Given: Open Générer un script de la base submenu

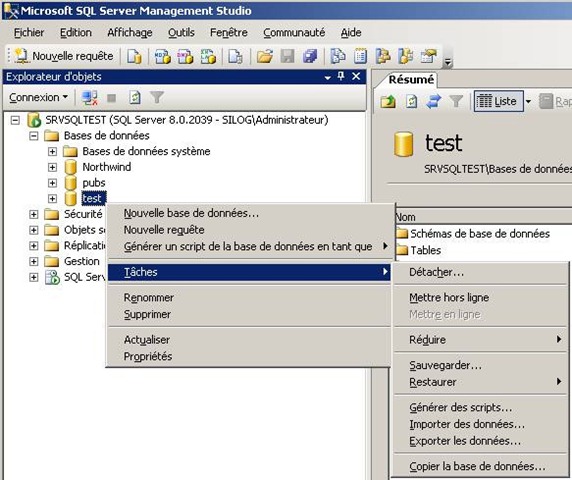Looking at the screenshot, I should tap(249, 247).
